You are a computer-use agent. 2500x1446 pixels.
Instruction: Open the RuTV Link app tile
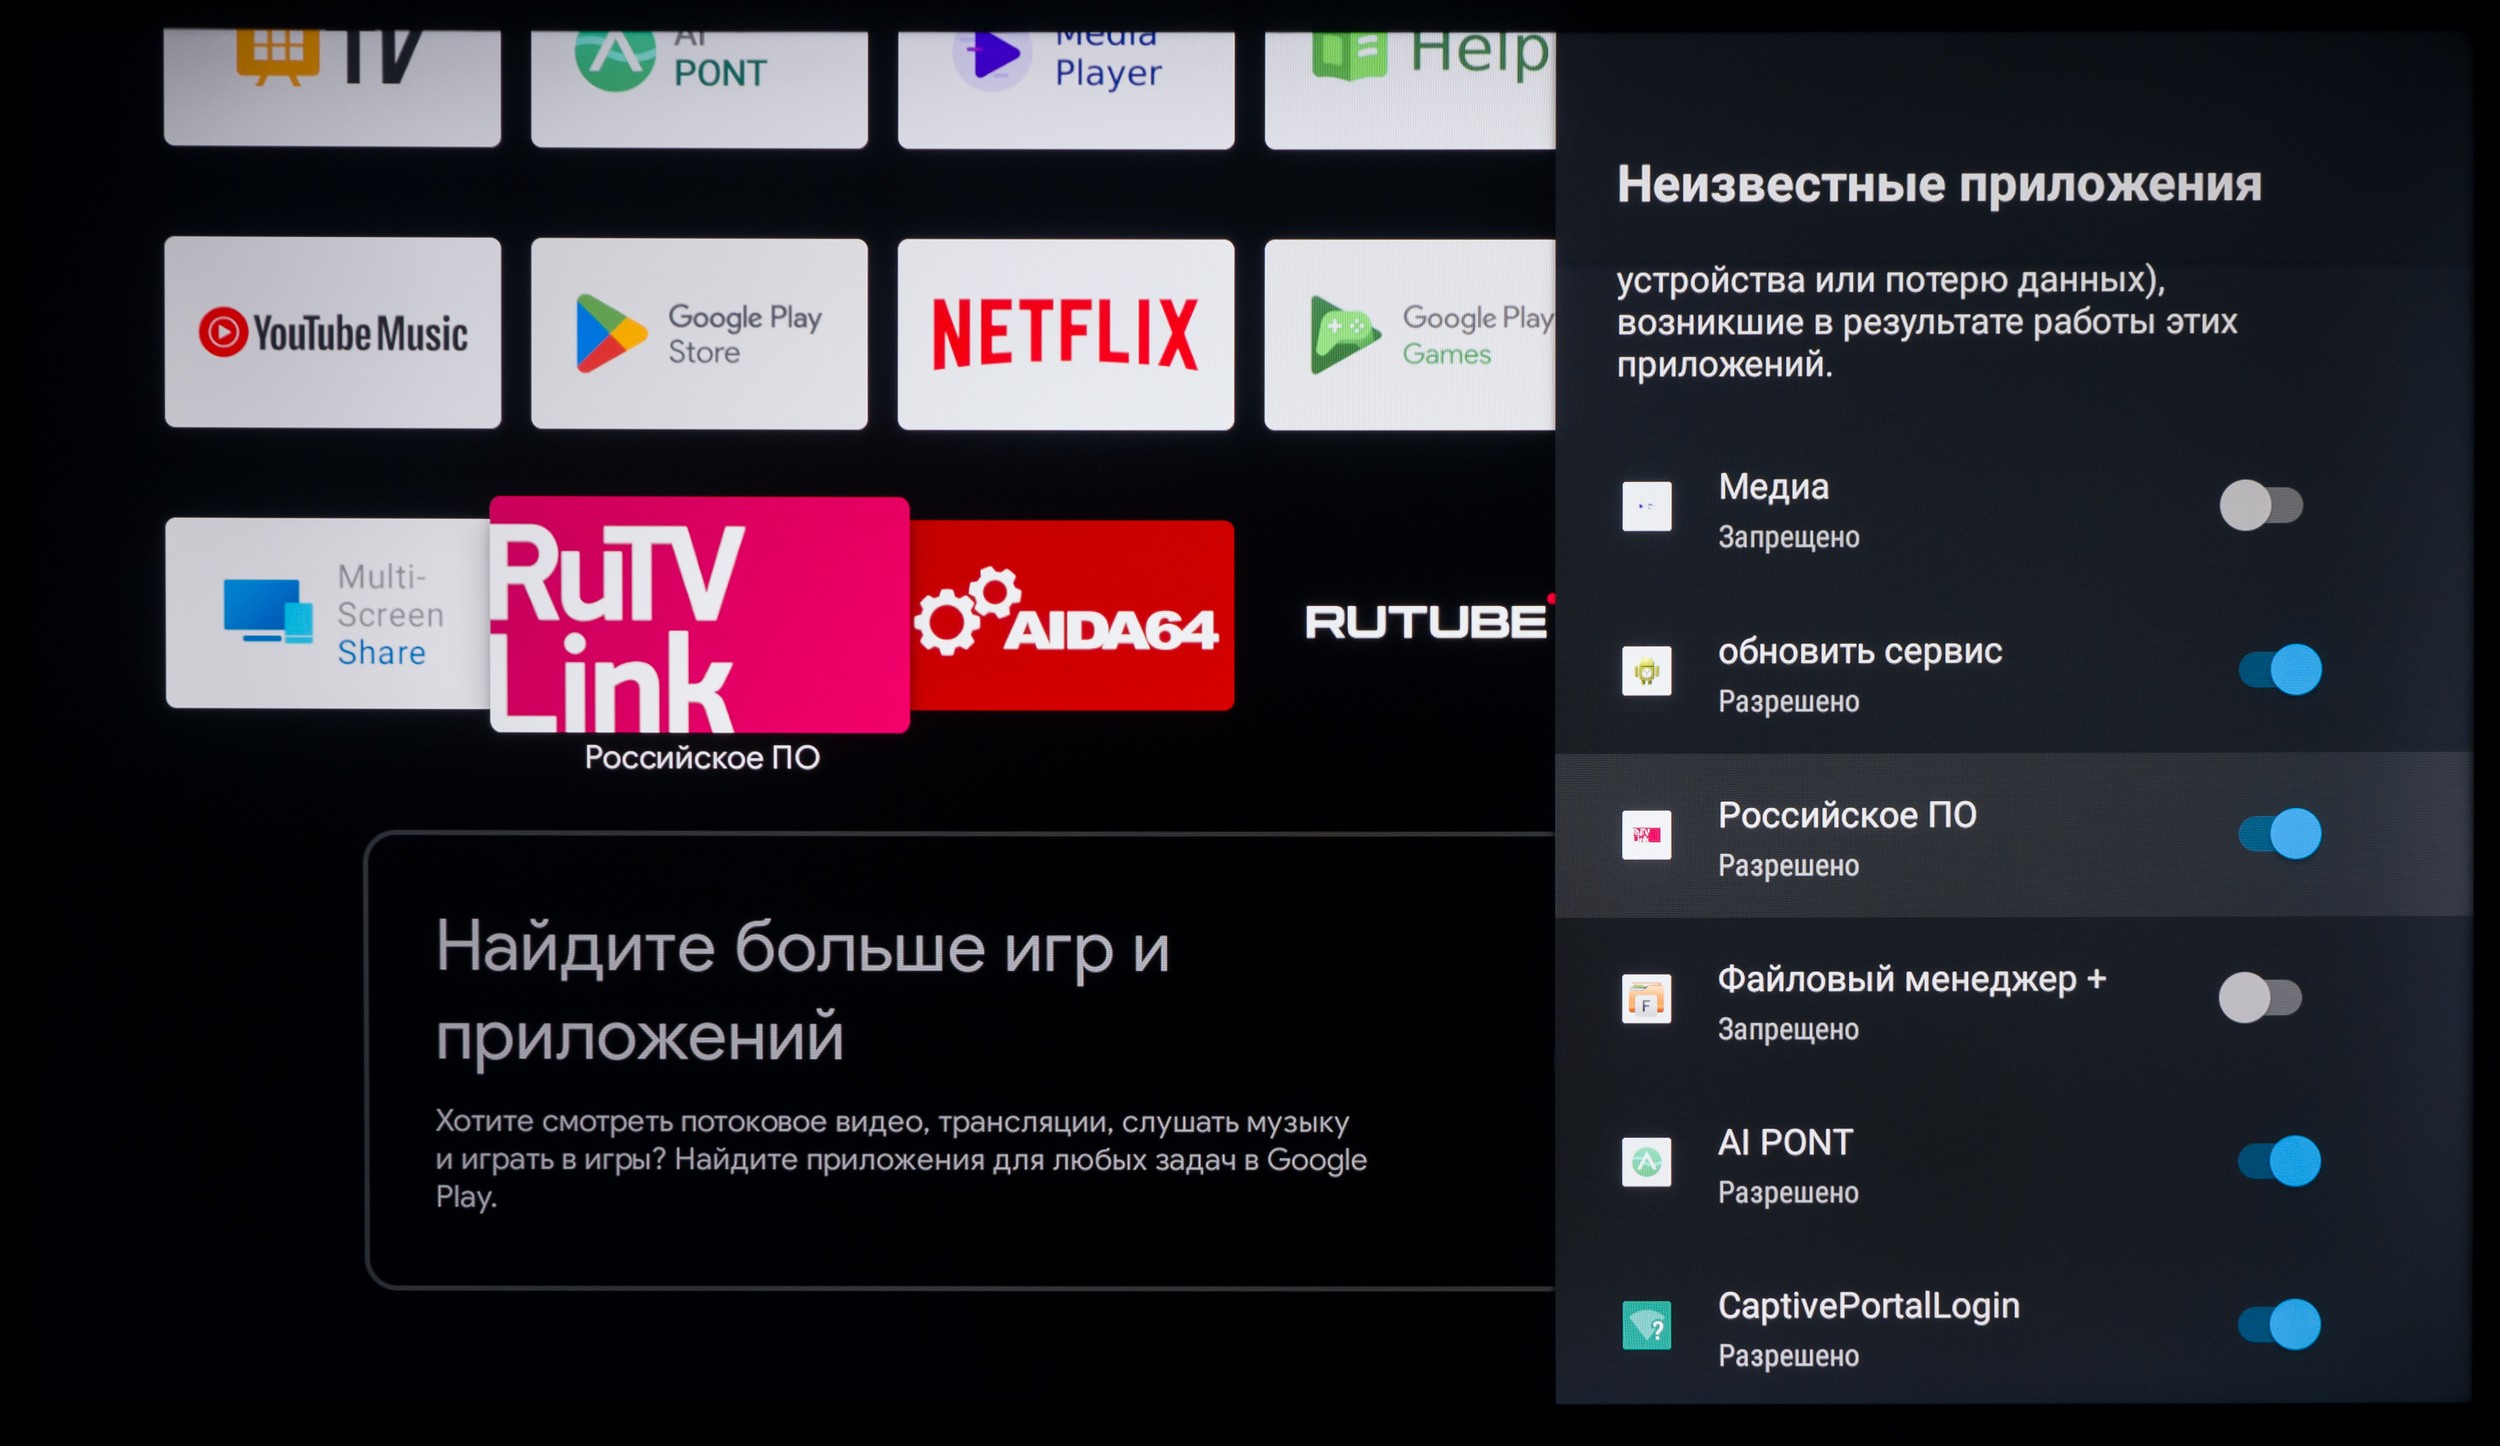[x=699, y=615]
